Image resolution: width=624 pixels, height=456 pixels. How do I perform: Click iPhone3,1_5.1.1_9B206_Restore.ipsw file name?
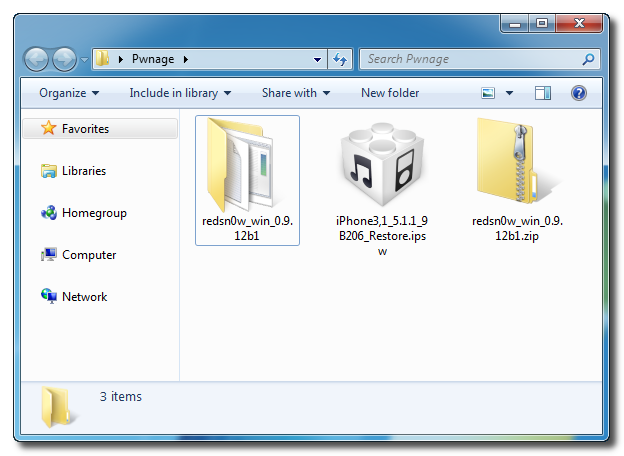[x=382, y=236]
